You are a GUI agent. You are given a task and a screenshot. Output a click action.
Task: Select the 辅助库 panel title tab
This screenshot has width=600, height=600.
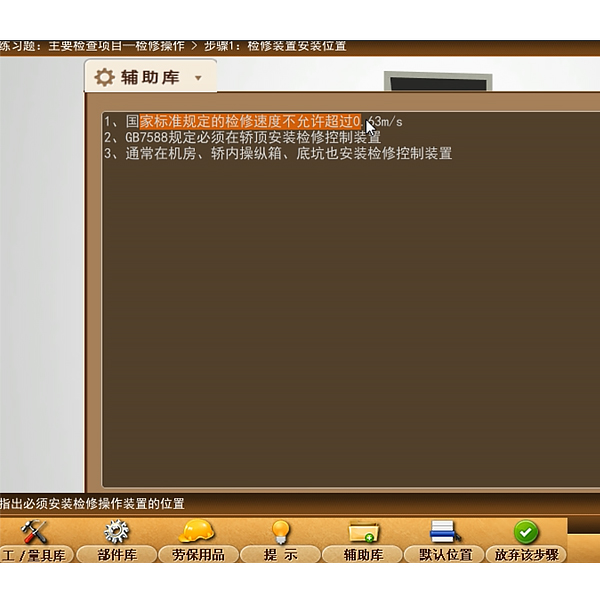tap(150, 77)
